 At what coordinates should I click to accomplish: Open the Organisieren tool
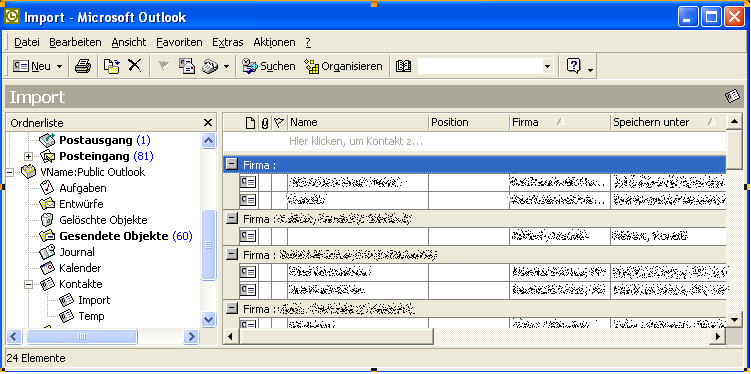point(344,66)
